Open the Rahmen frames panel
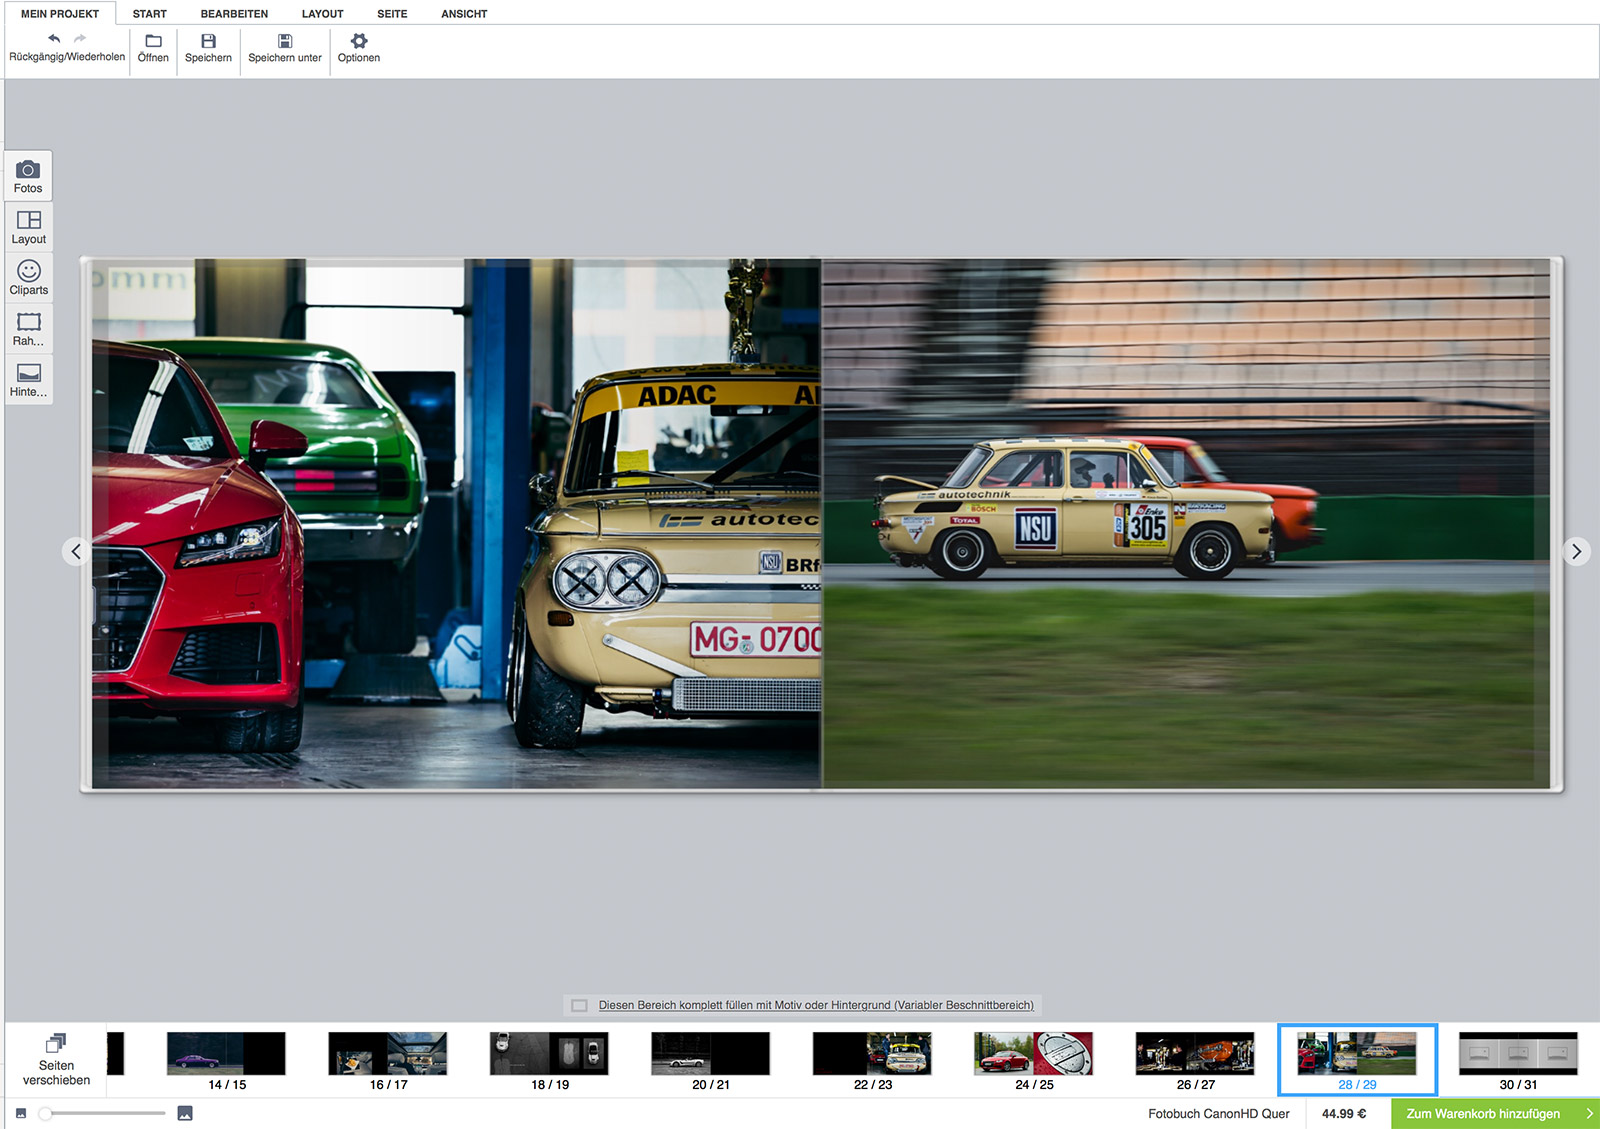 pos(28,329)
